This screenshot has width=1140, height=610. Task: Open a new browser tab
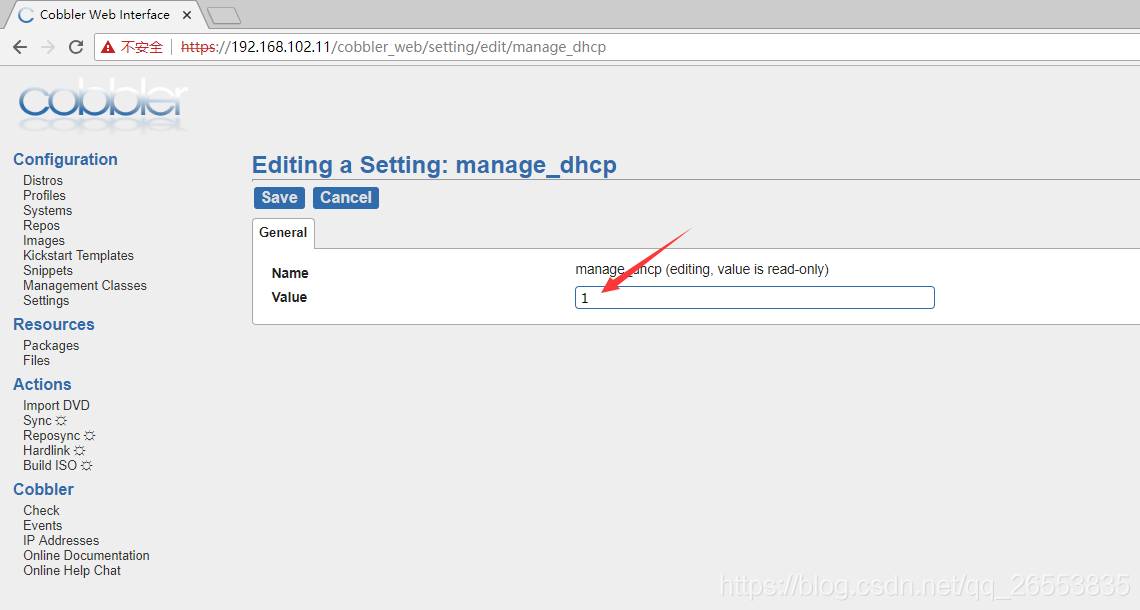click(x=224, y=15)
